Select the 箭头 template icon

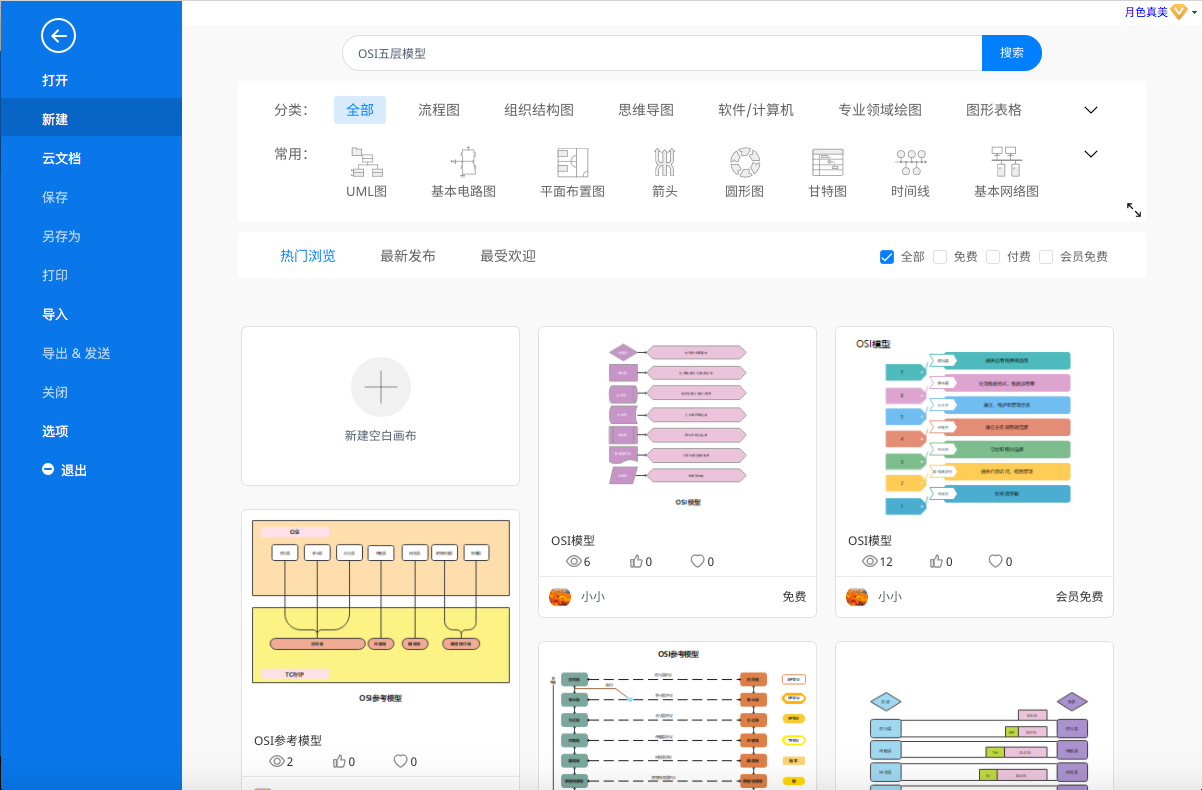click(664, 161)
